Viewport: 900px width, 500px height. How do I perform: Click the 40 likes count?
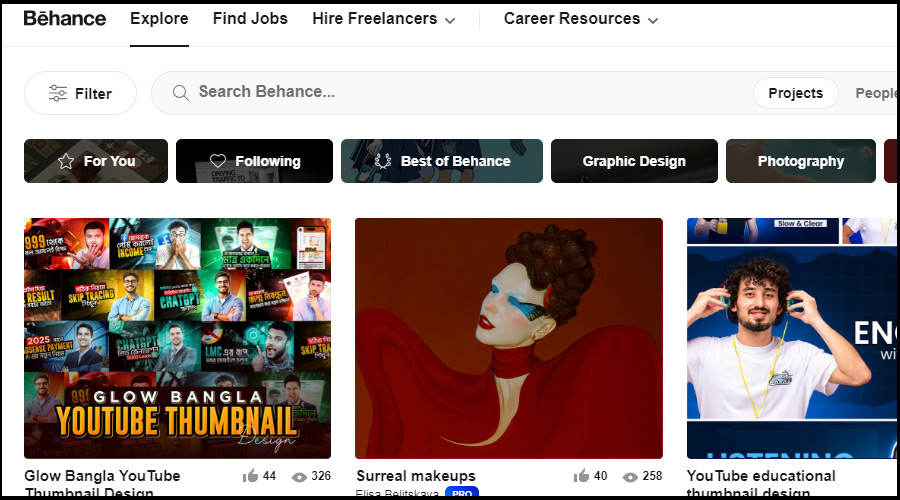[600, 476]
